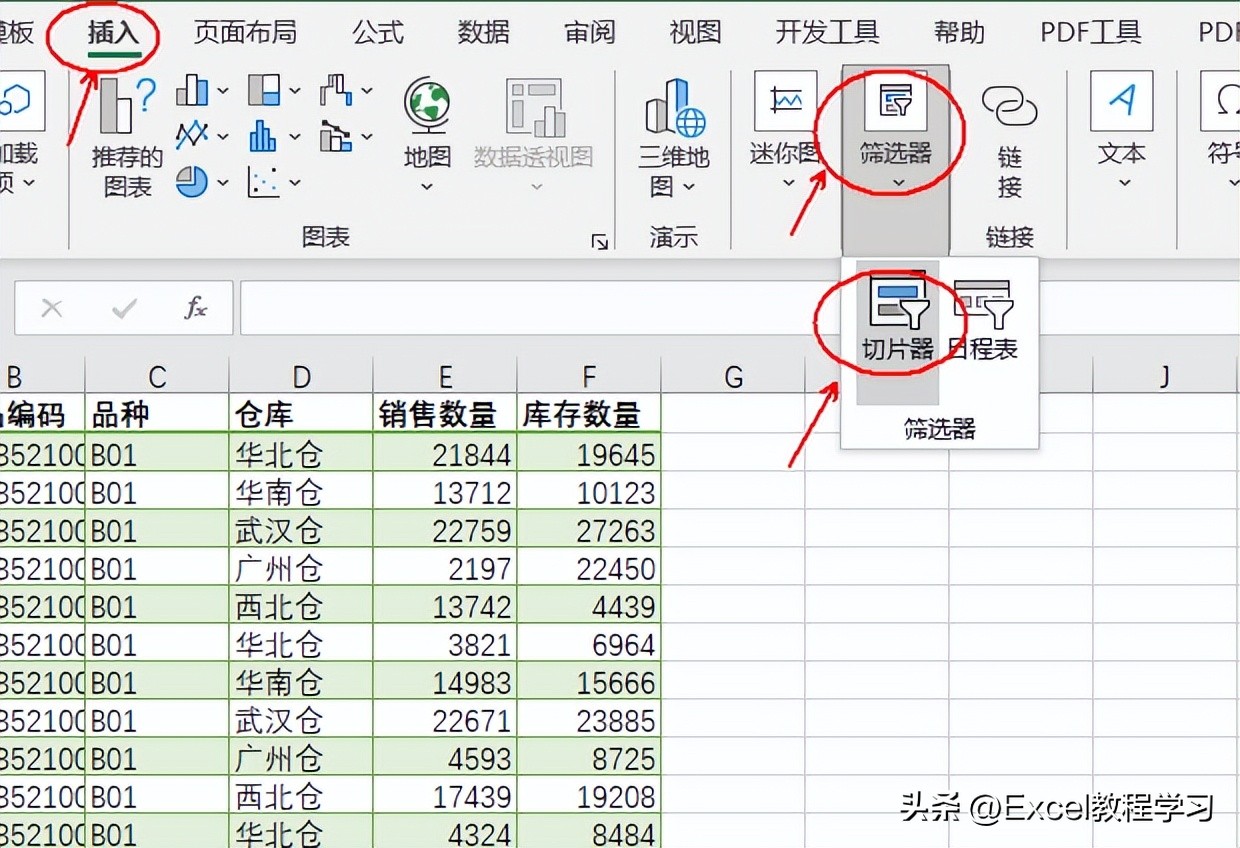The height and width of the screenshot is (848, 1240).
Task: Select cell with value 17439
Action: (445, 796)
